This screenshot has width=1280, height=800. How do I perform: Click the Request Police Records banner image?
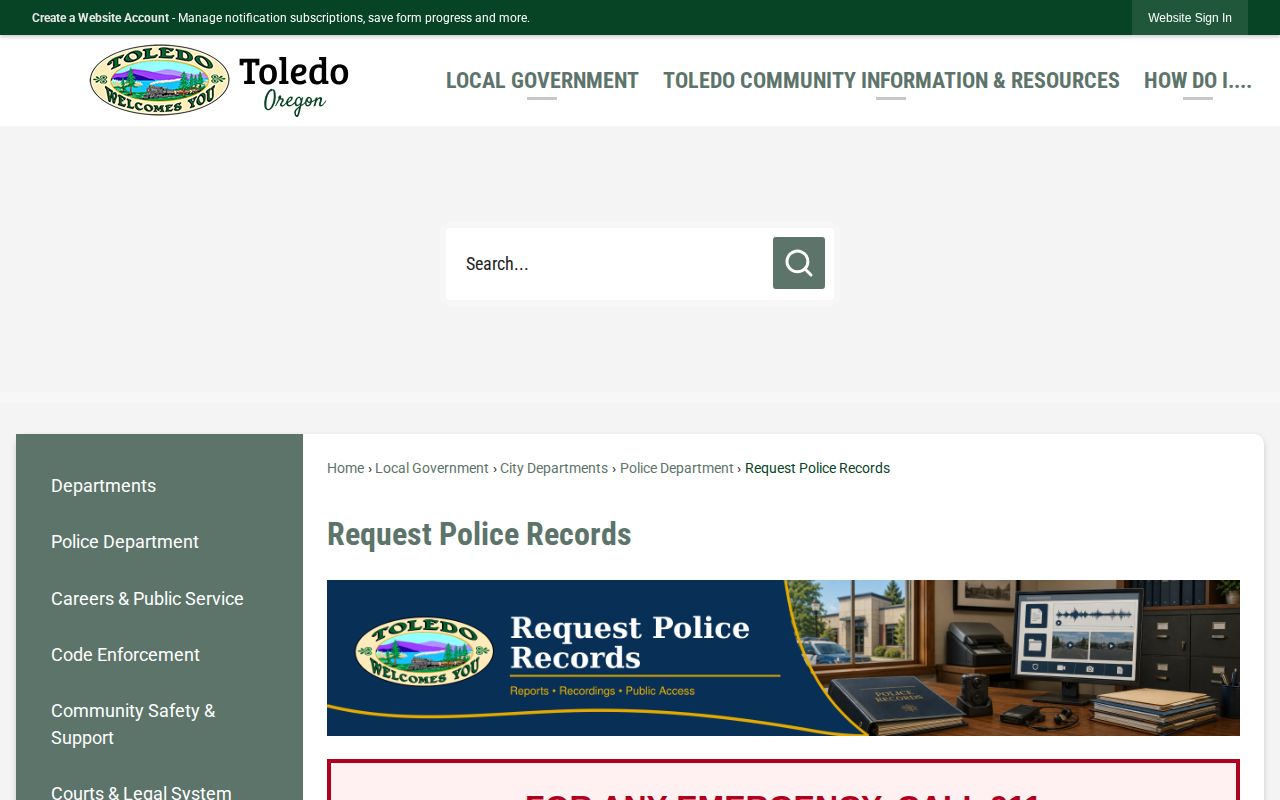tap(783, 658)
